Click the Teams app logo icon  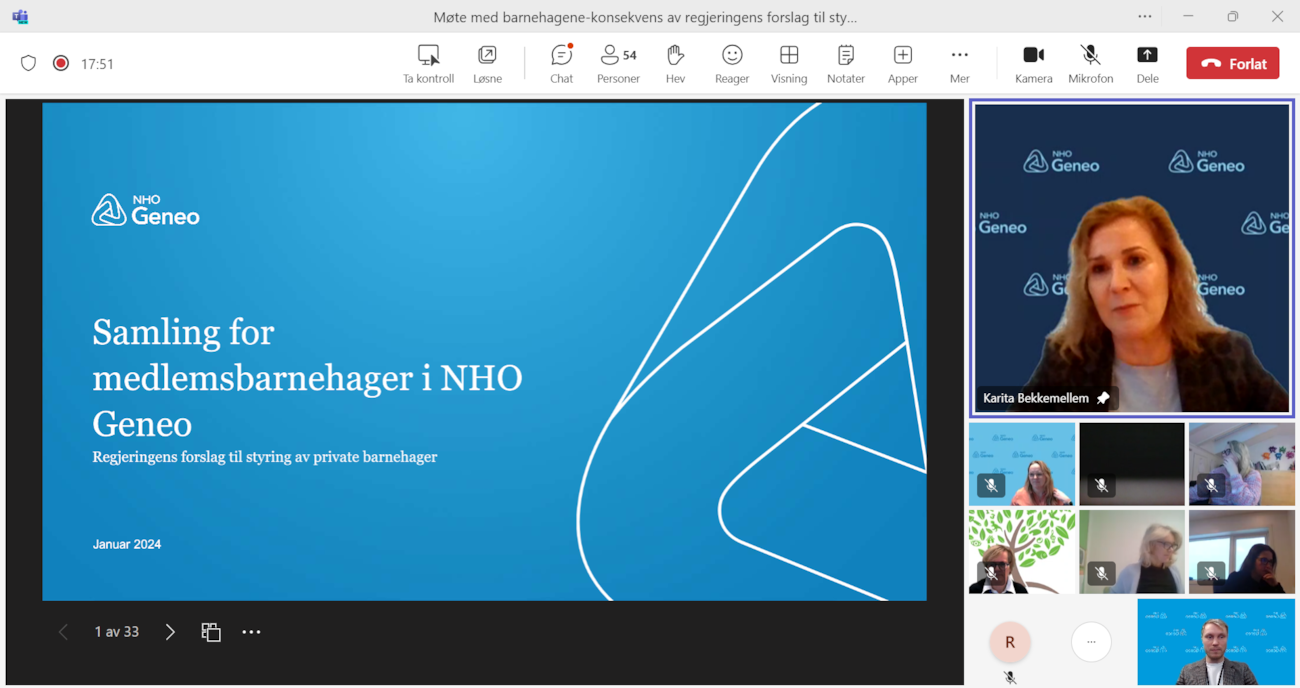point(20,17)
